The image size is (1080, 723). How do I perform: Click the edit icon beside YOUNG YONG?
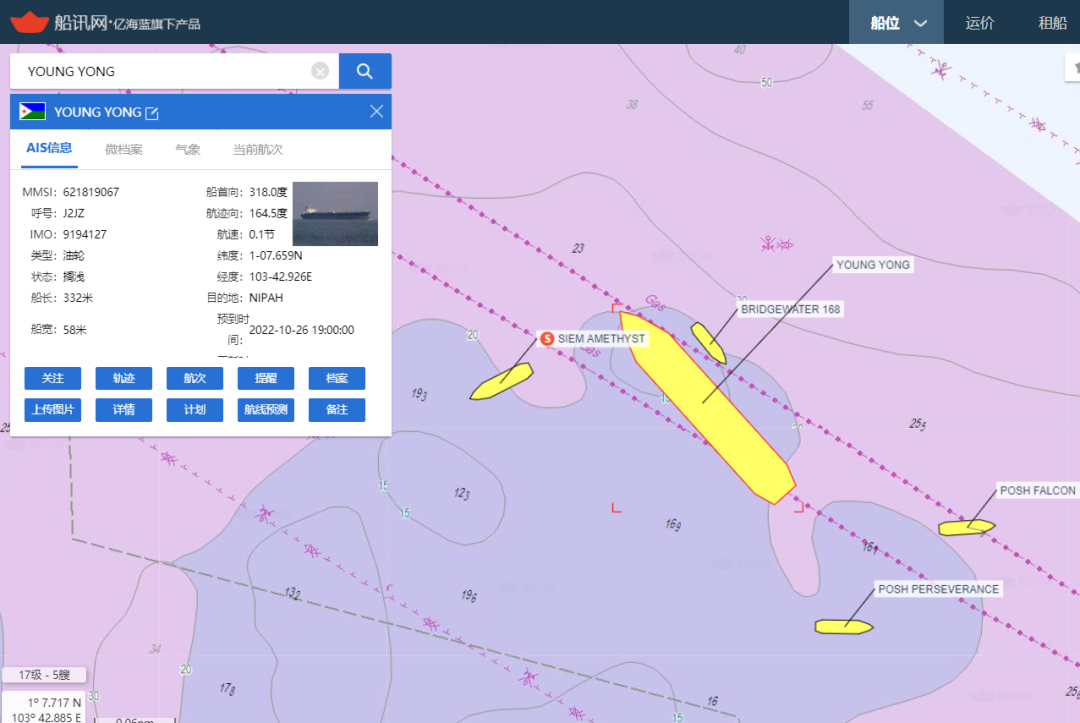[152, 113]
